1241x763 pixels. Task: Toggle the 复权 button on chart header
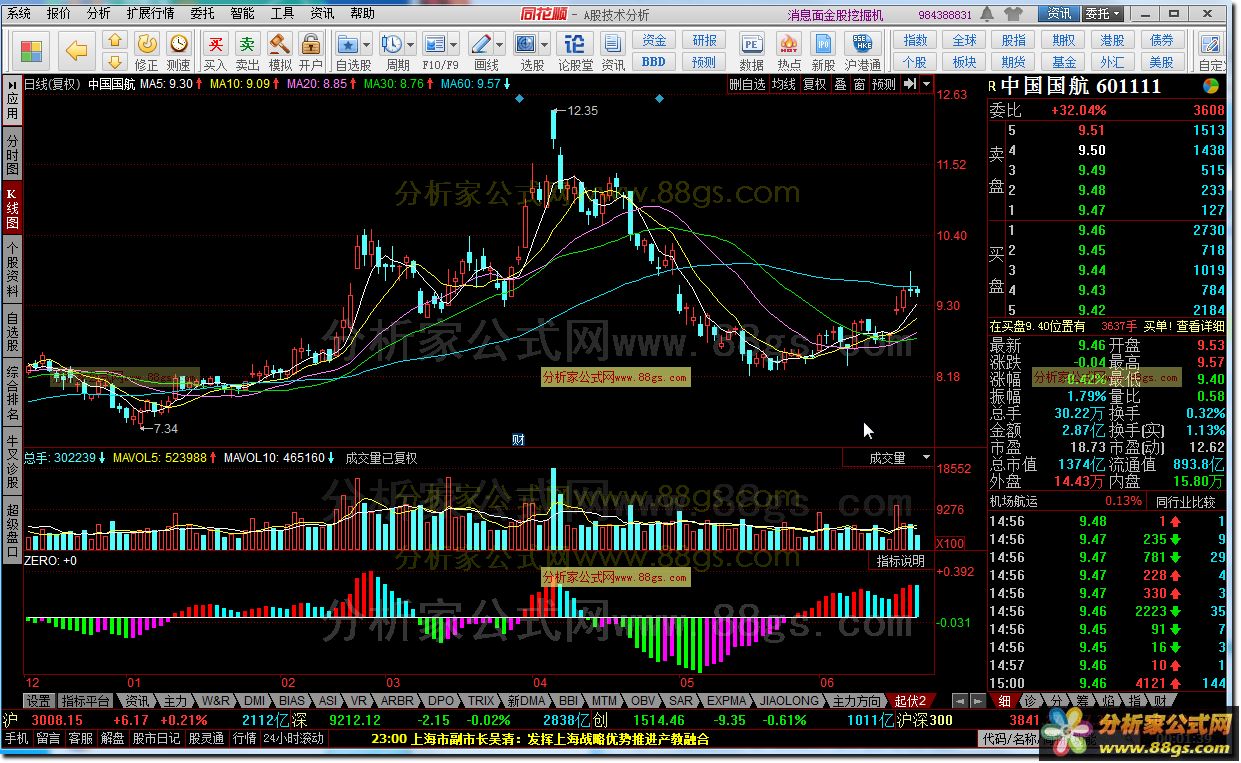coord(815,84)
